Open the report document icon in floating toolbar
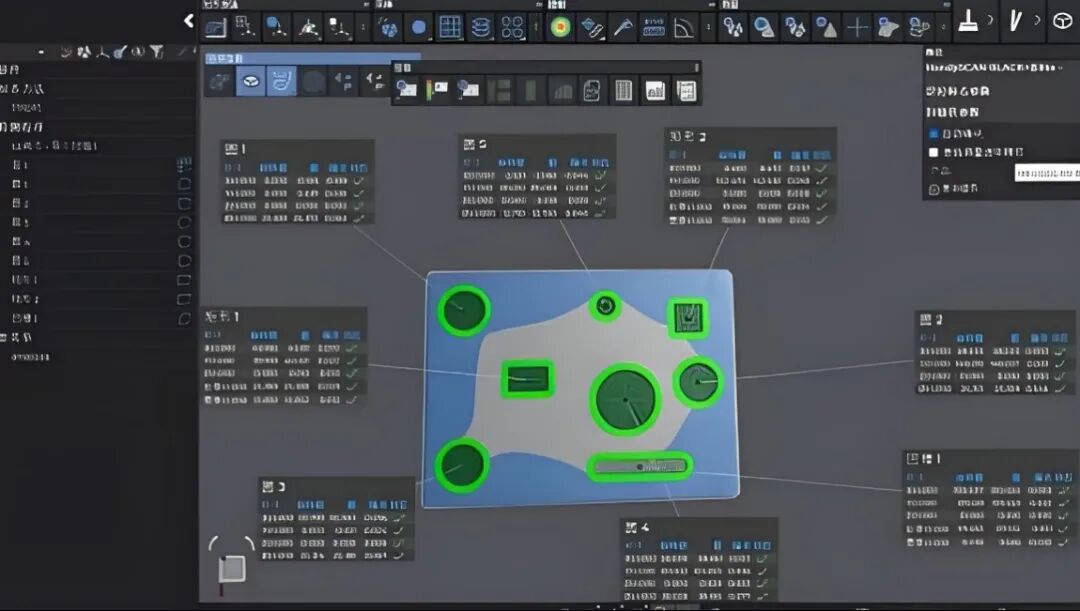Viewport: 1080px width, 611px height. tap(686, 91)
